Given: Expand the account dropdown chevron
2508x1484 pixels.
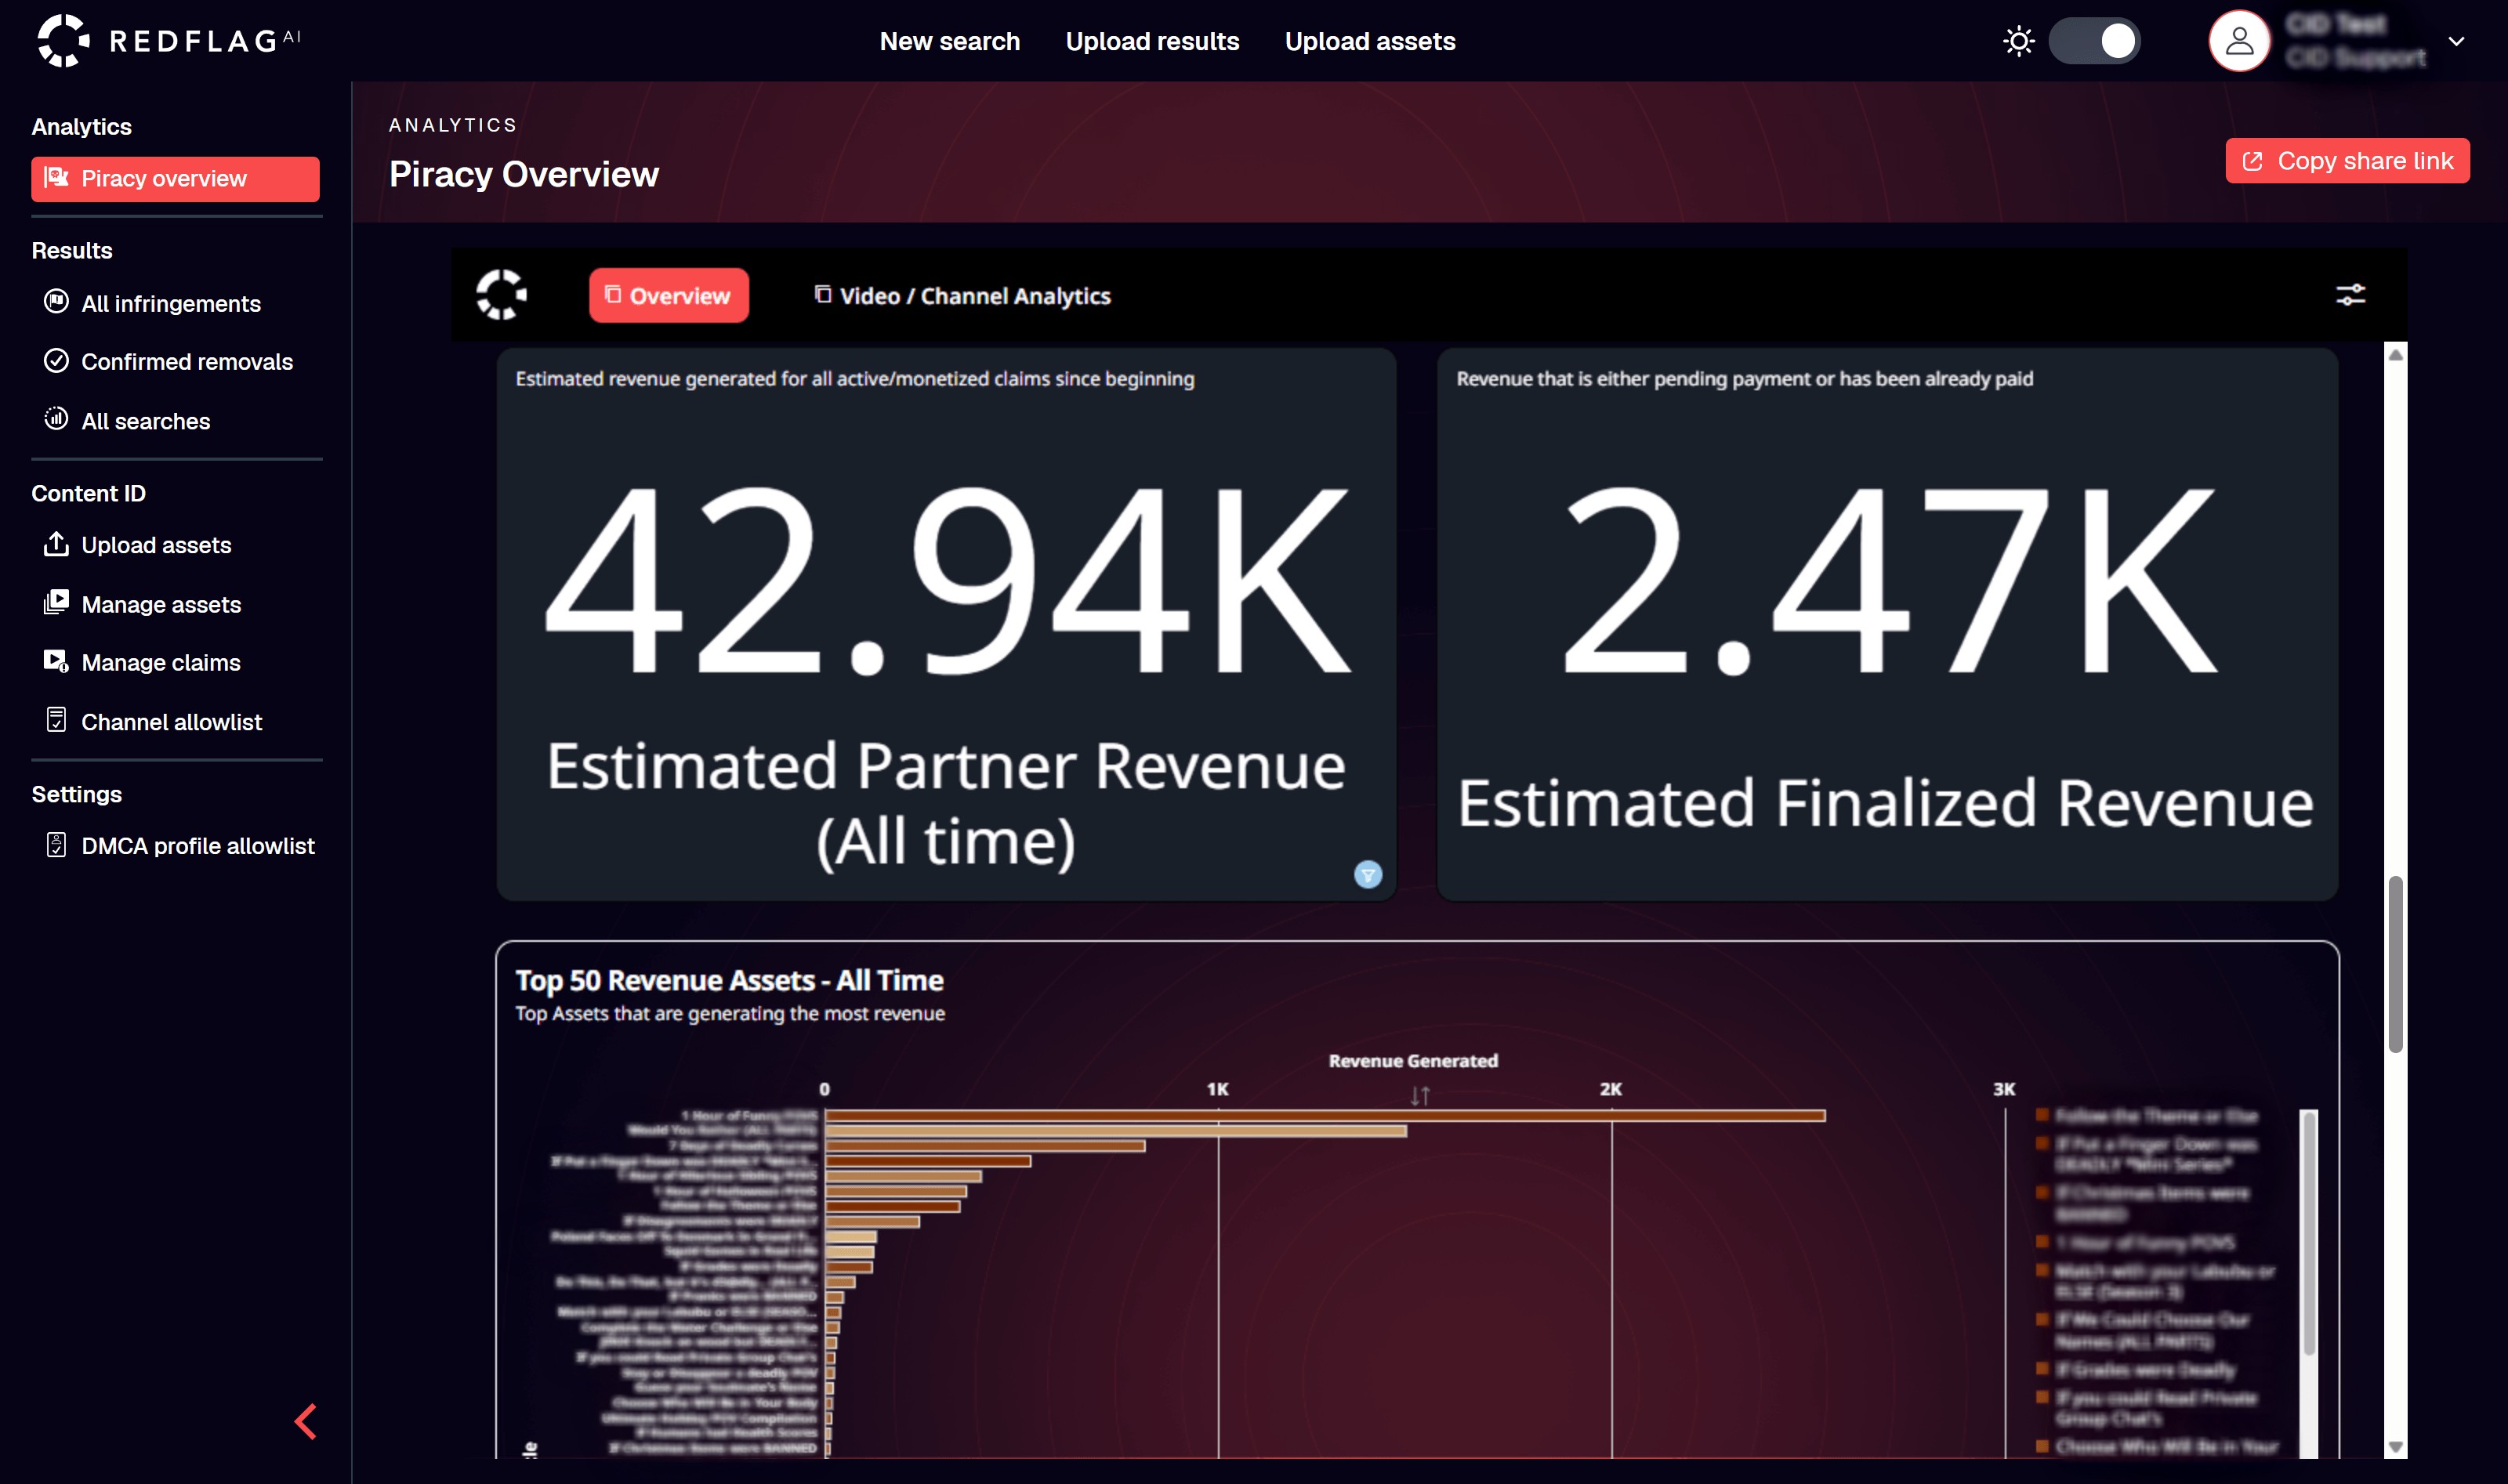Looking at the screenshot, I should point(2455,41).
